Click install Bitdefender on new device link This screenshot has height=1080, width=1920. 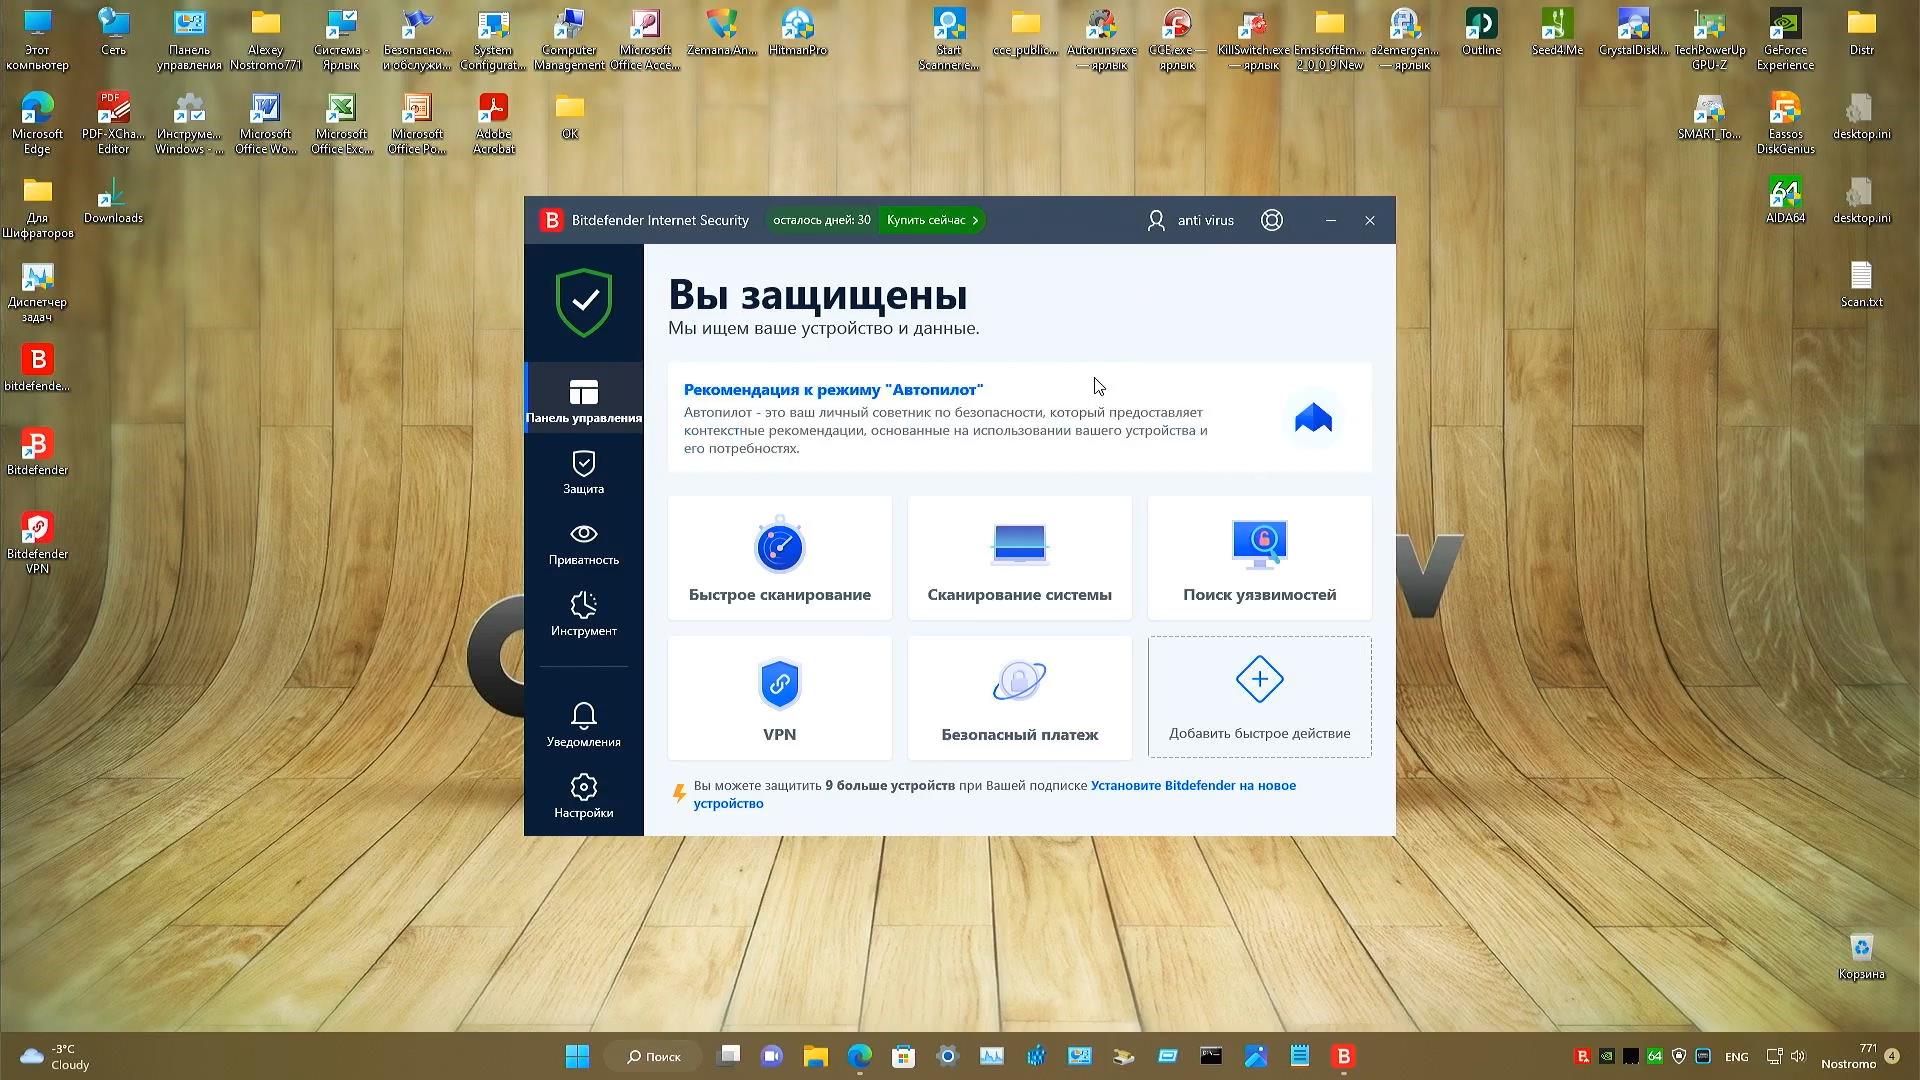tap(1192, 786)
